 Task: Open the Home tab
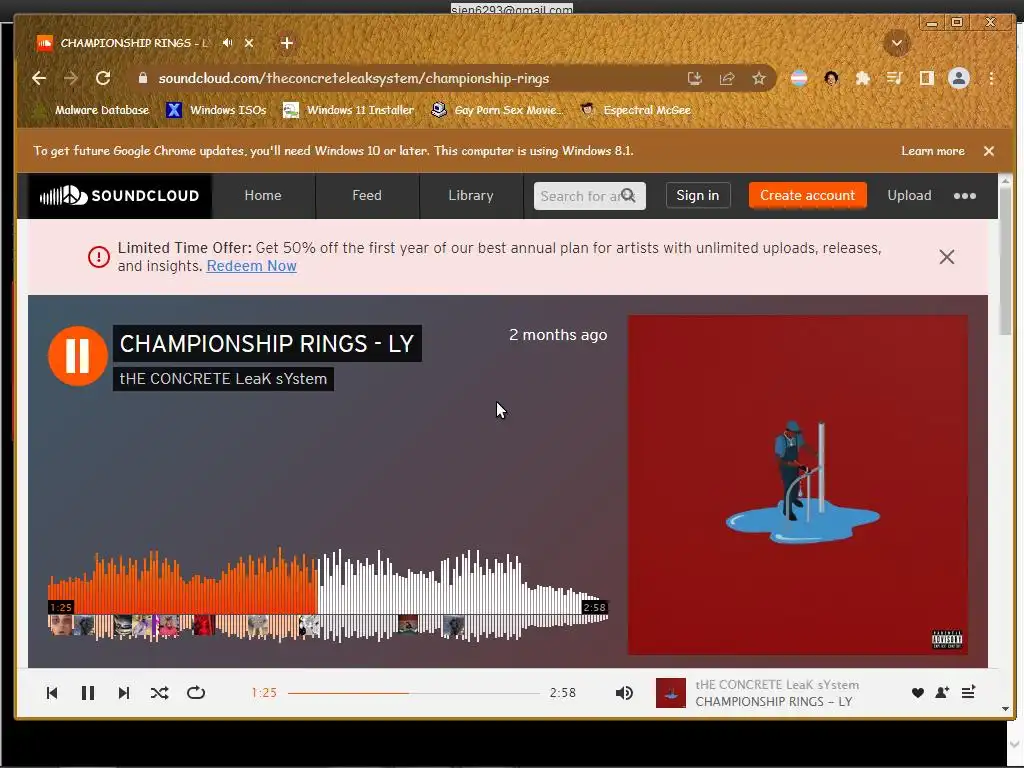(263, 195)
